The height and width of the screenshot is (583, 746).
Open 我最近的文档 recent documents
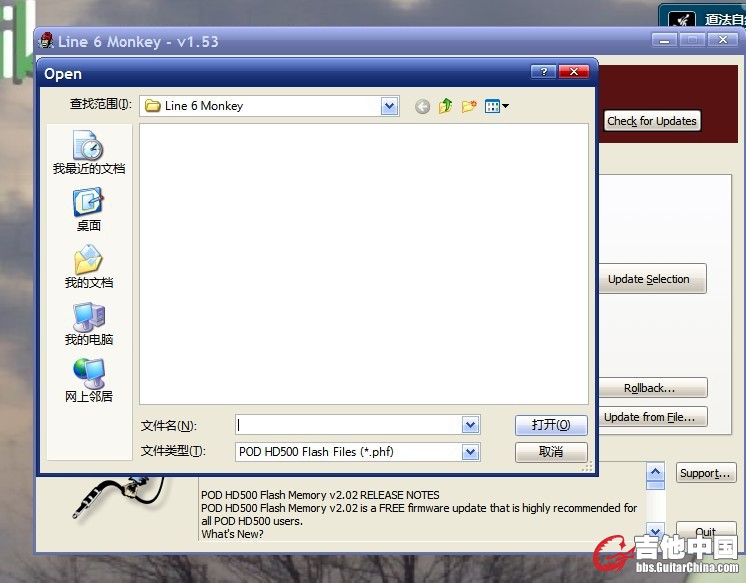(89, 152)
